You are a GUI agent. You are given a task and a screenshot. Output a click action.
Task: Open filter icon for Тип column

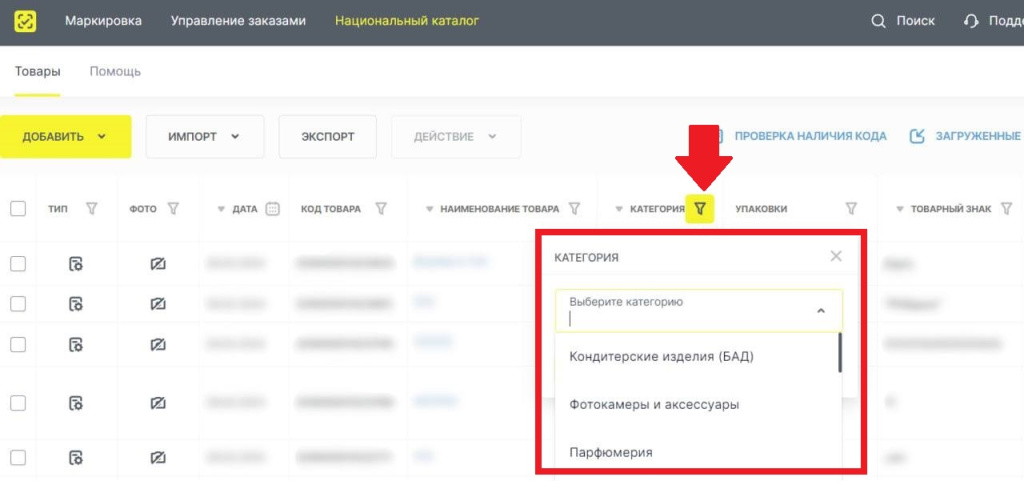(x=92, y=209)
